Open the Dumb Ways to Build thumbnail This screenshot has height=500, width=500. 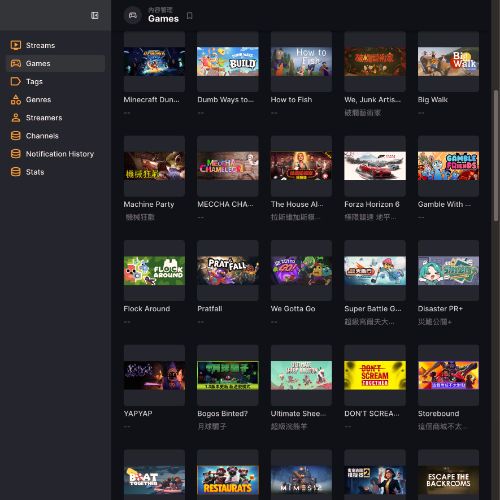tap(228, 61)
